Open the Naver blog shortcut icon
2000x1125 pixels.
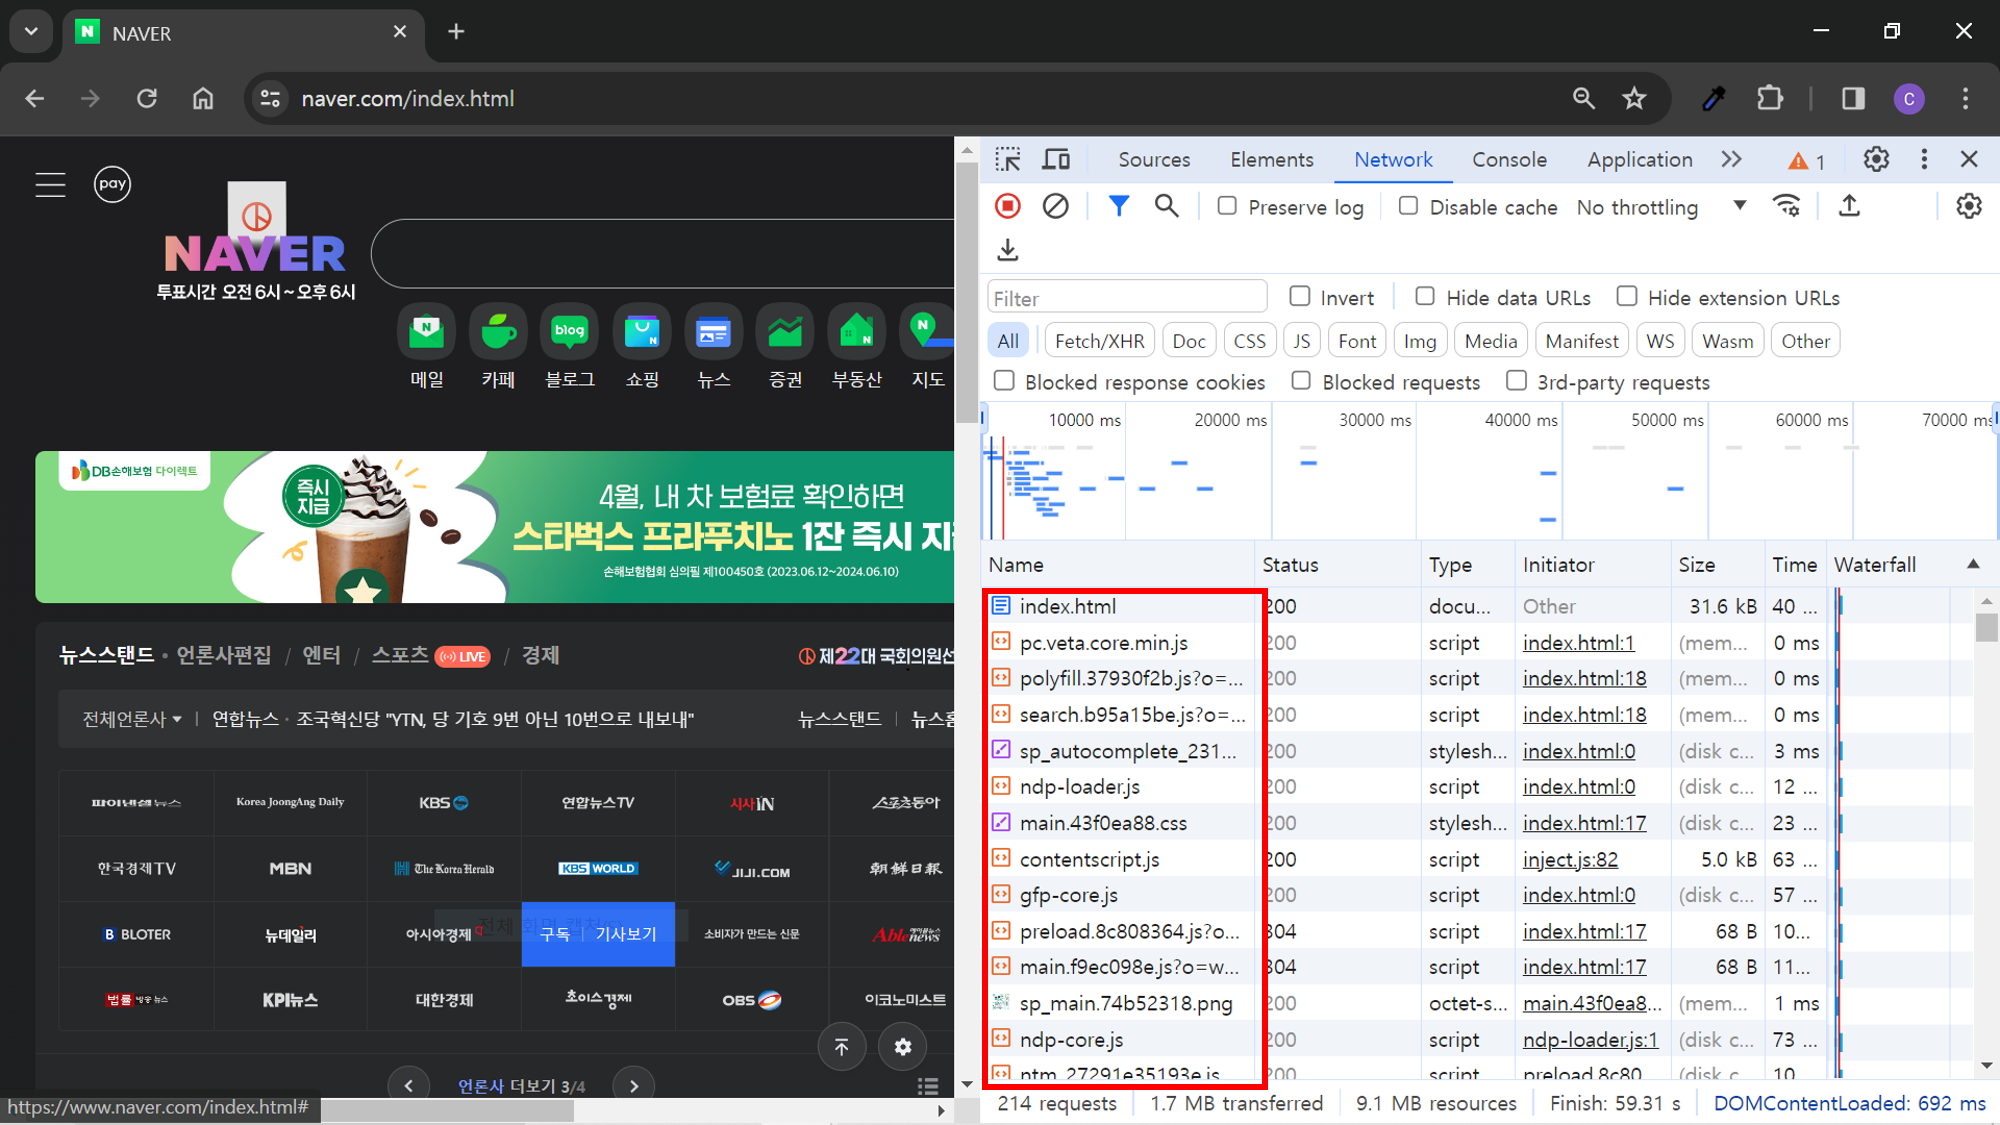[x=569, y=332]
